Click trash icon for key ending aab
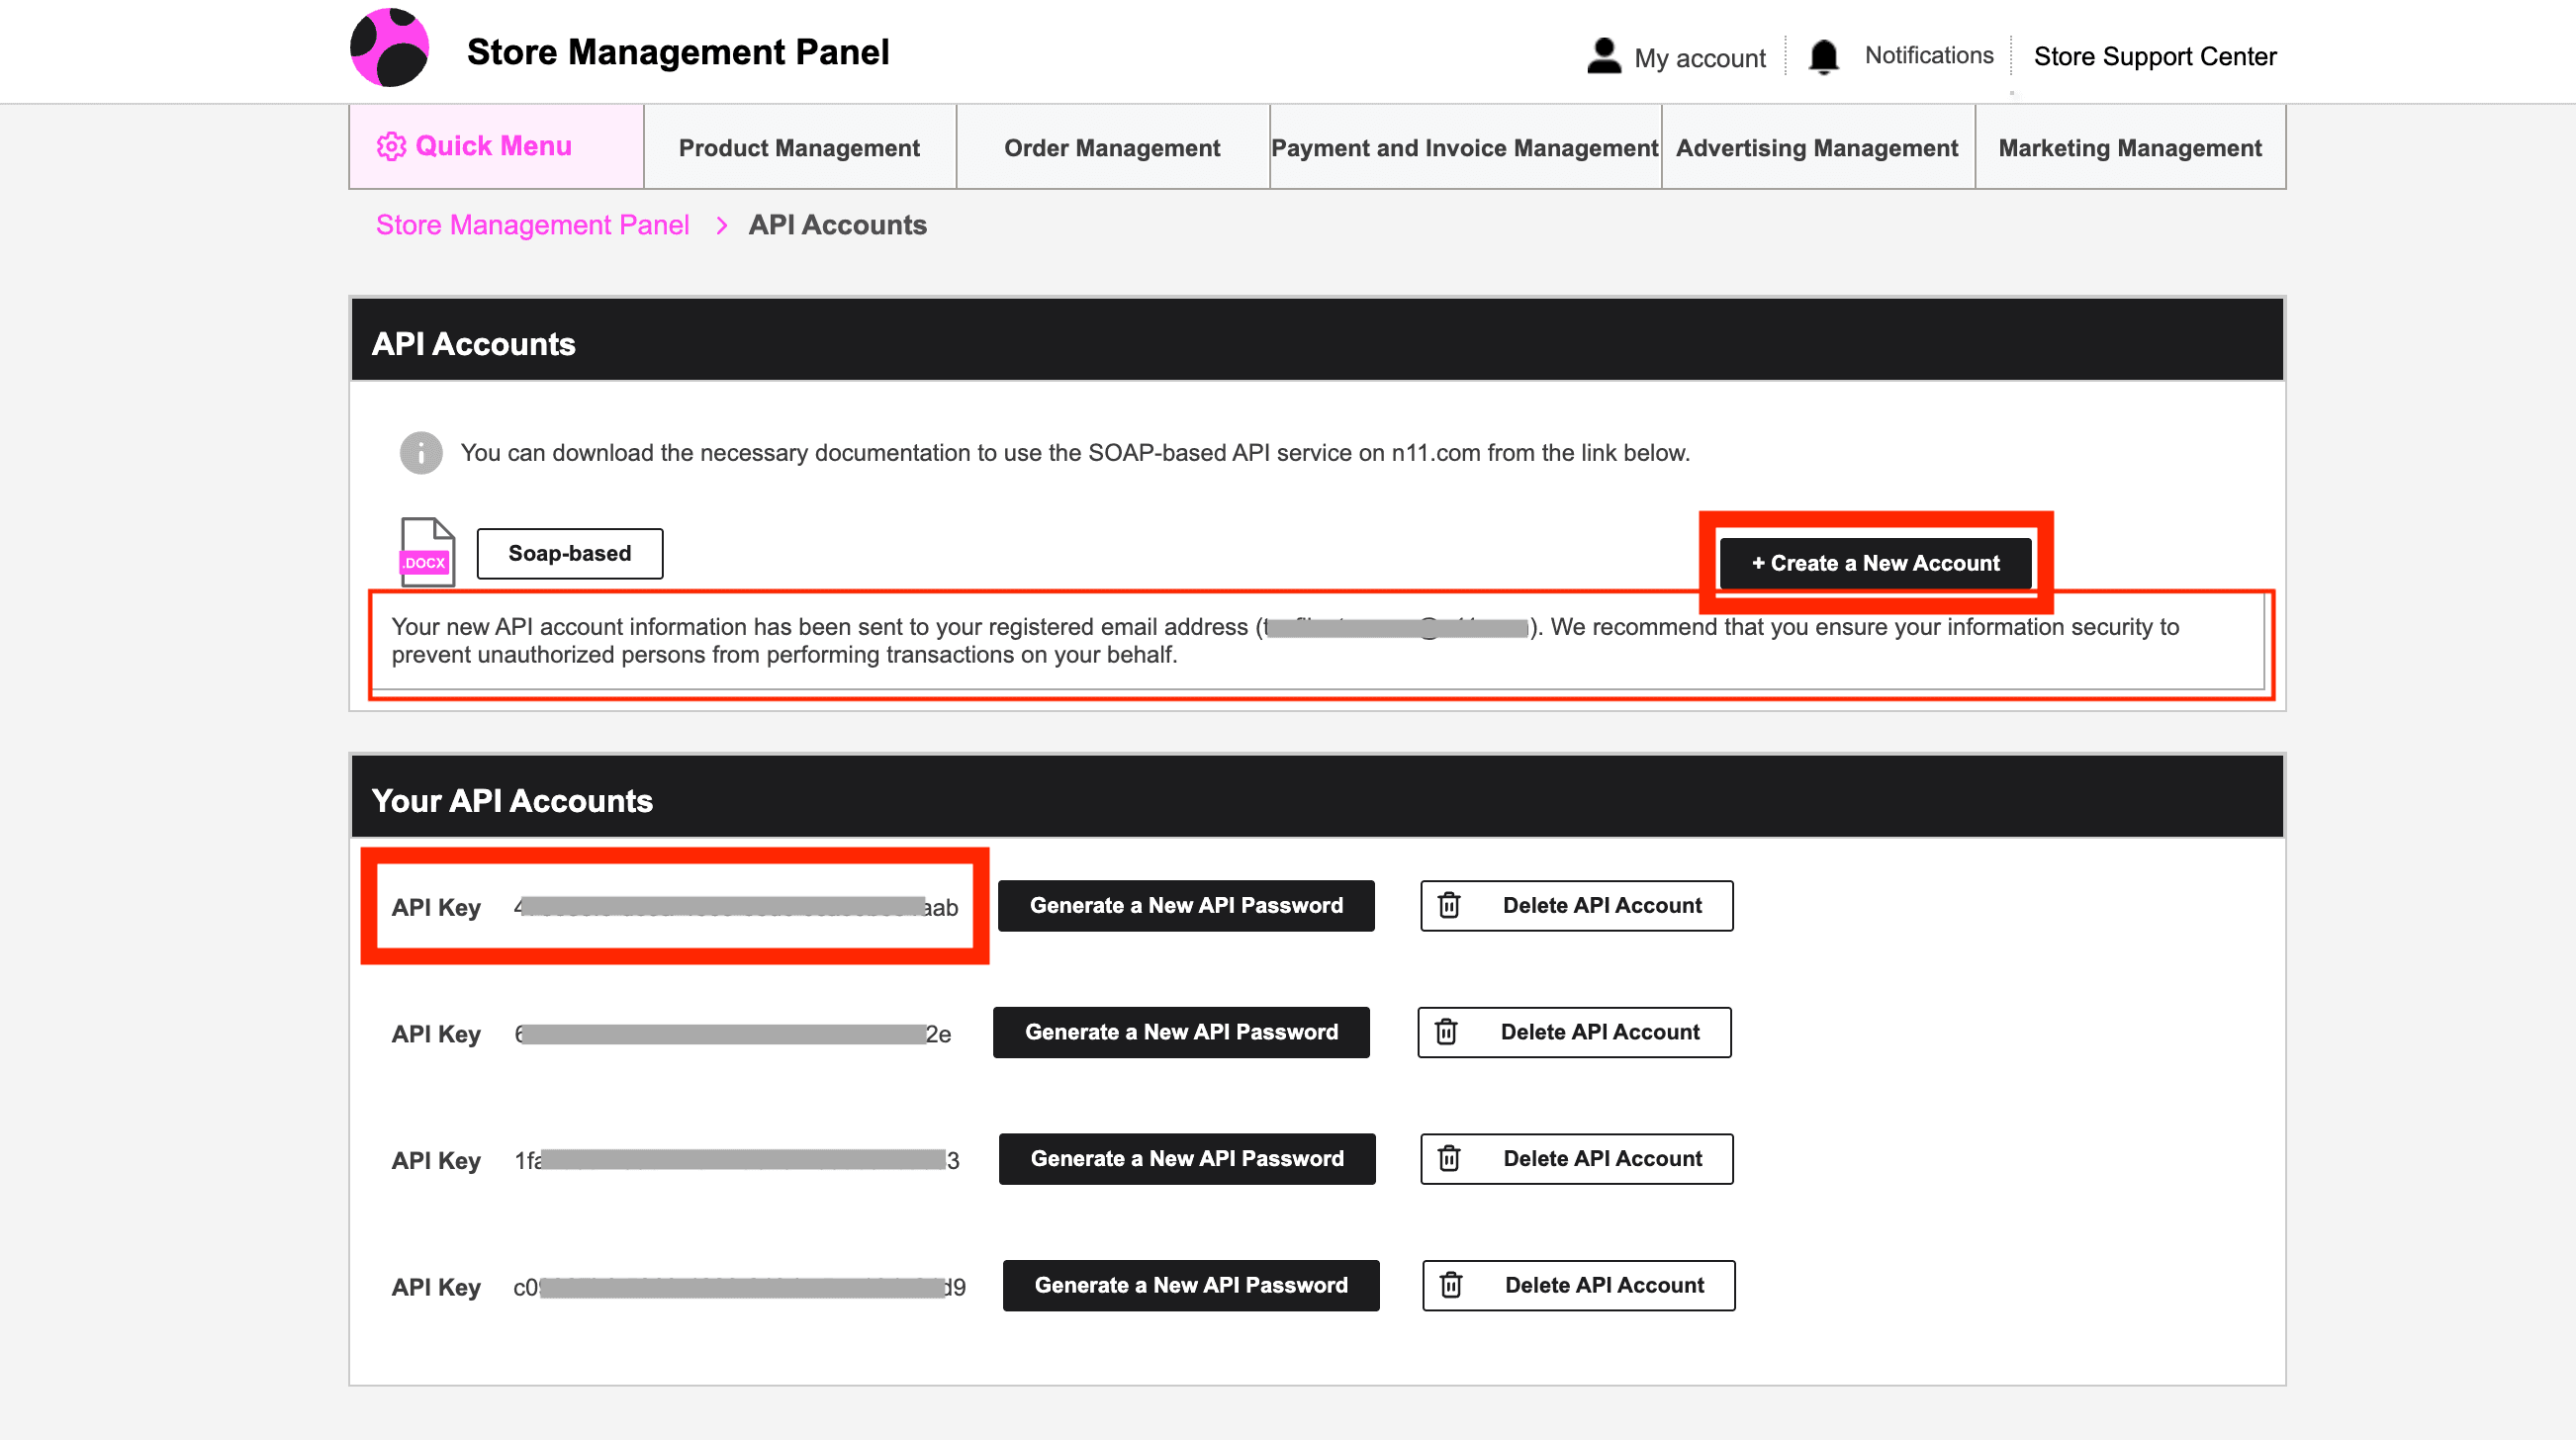 pos(1449,906)
